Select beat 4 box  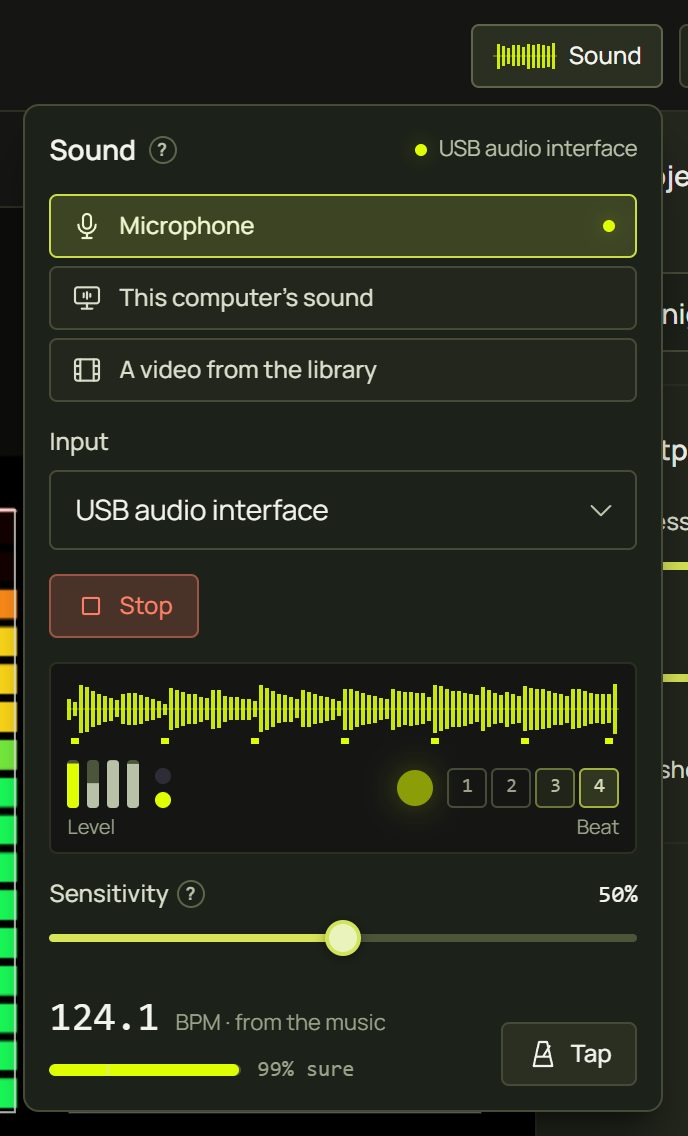[599, 788]
